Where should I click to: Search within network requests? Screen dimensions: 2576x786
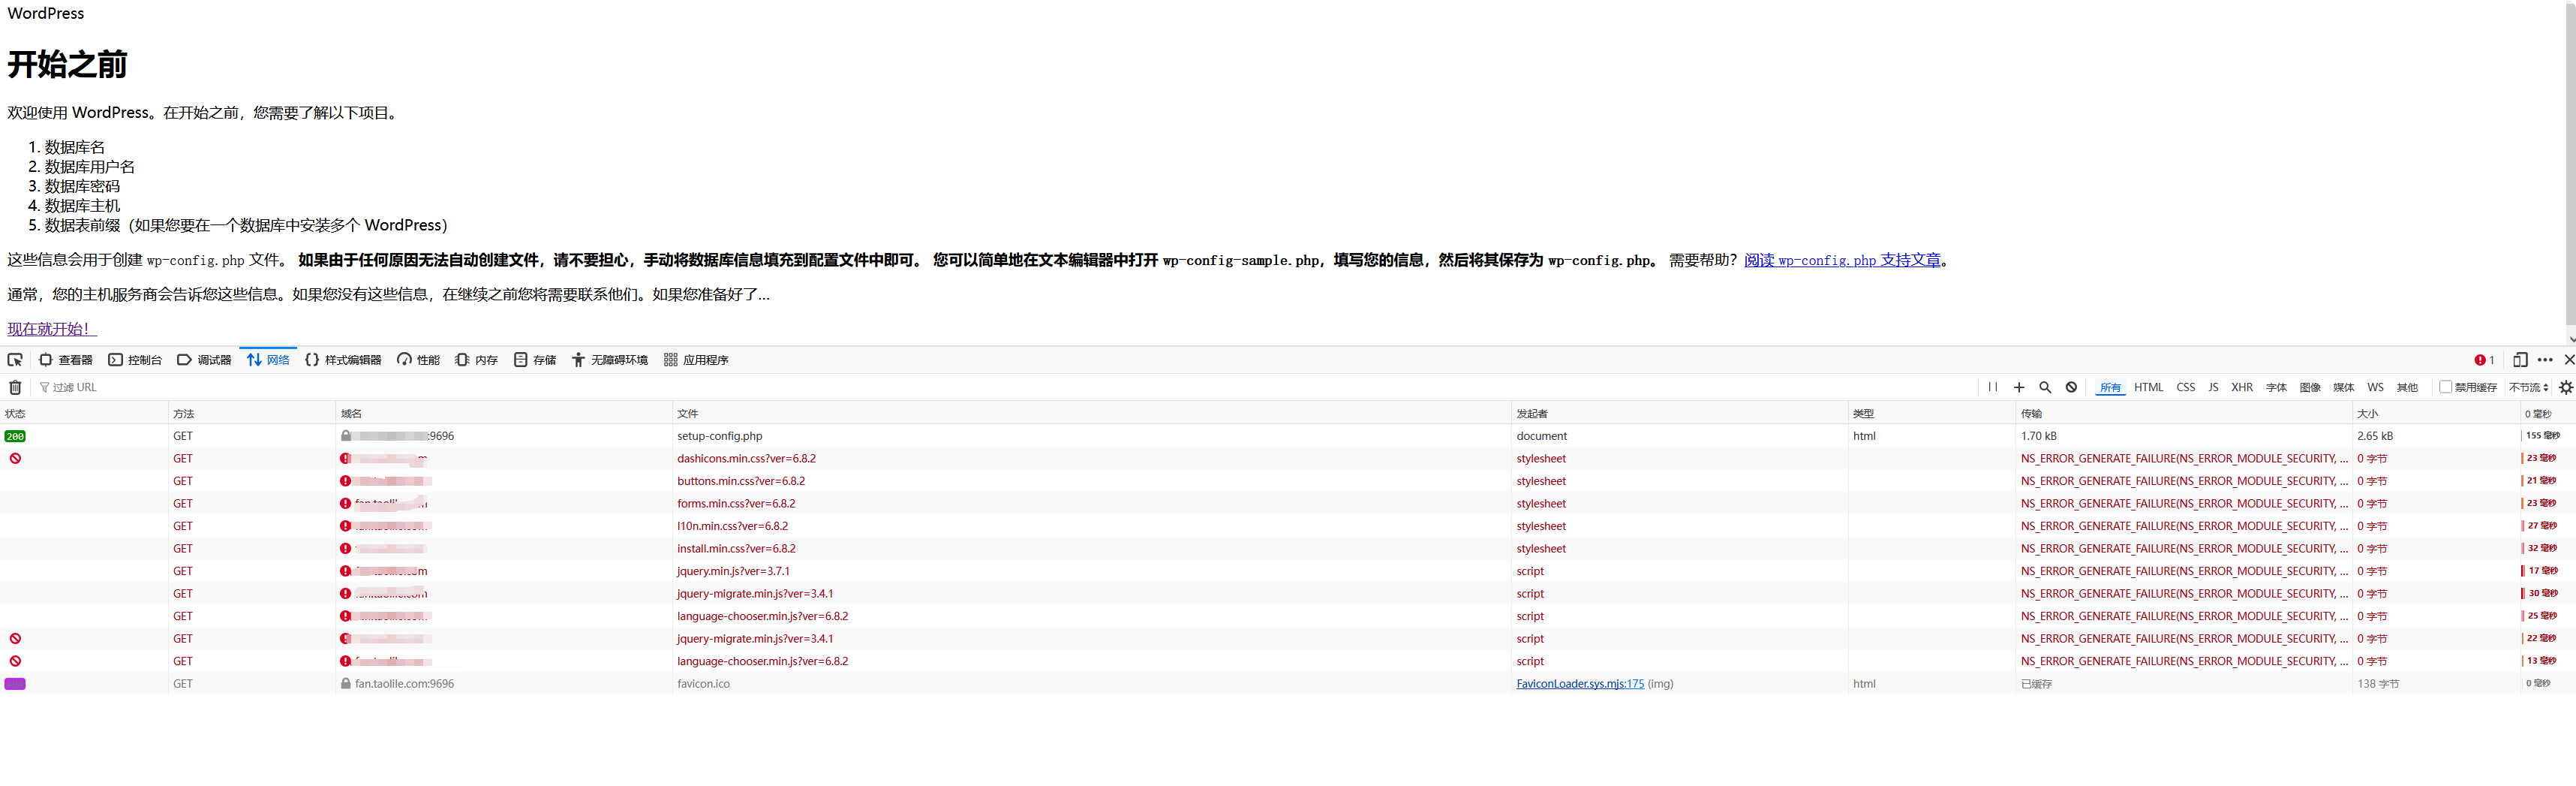point(2045,387)
